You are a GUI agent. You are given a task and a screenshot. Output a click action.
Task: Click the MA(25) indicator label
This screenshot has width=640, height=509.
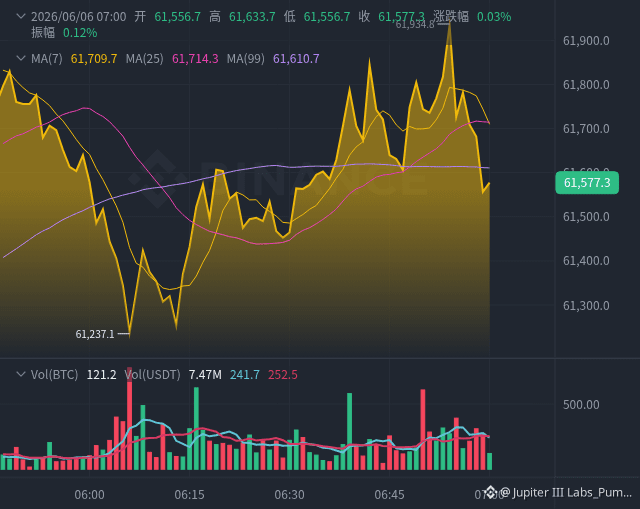point(144,59)
